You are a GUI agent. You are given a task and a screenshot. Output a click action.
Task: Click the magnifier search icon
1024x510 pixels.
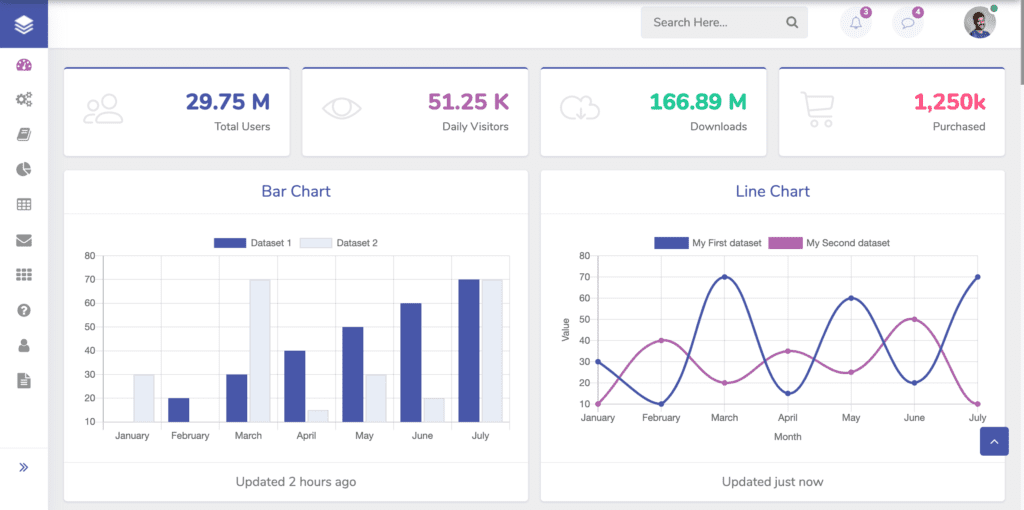(x=792, y=22)
